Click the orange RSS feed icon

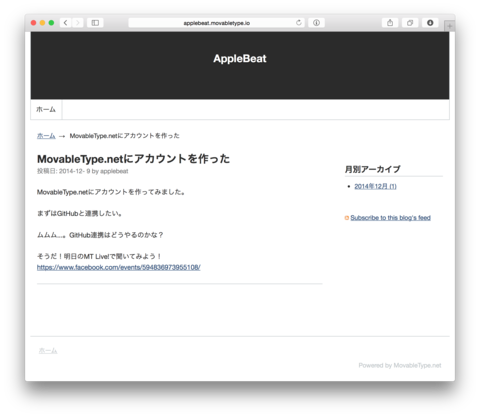pyautogui.click(x=347, y=218)
